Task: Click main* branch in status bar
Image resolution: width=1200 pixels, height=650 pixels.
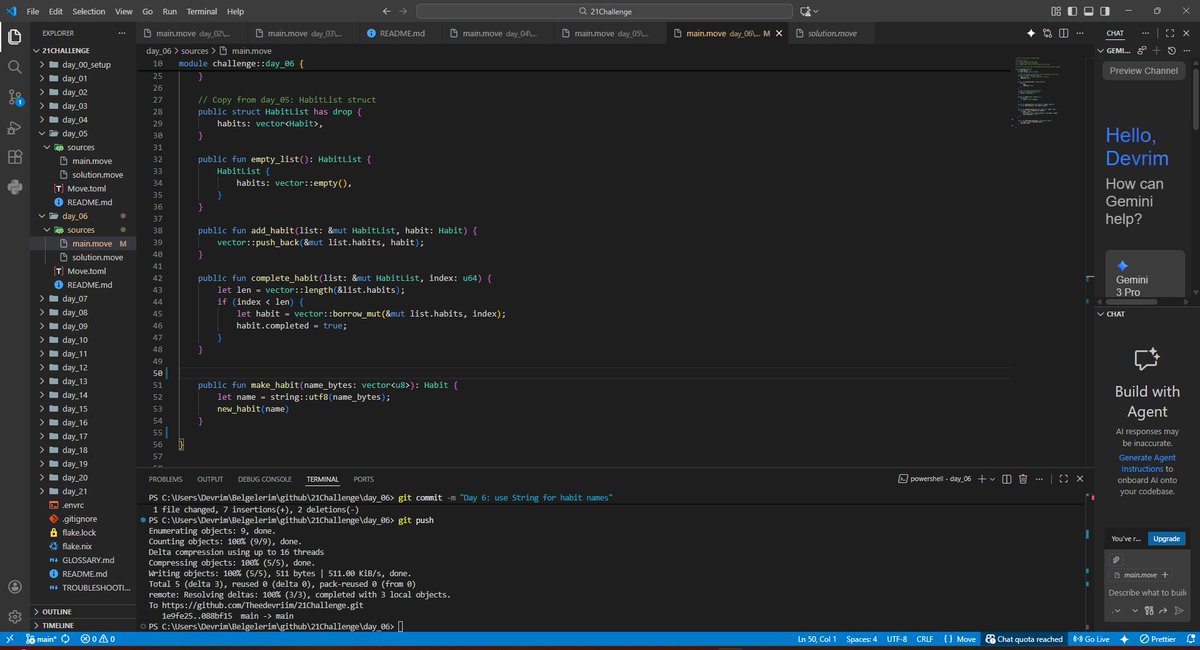Action: 41,639
